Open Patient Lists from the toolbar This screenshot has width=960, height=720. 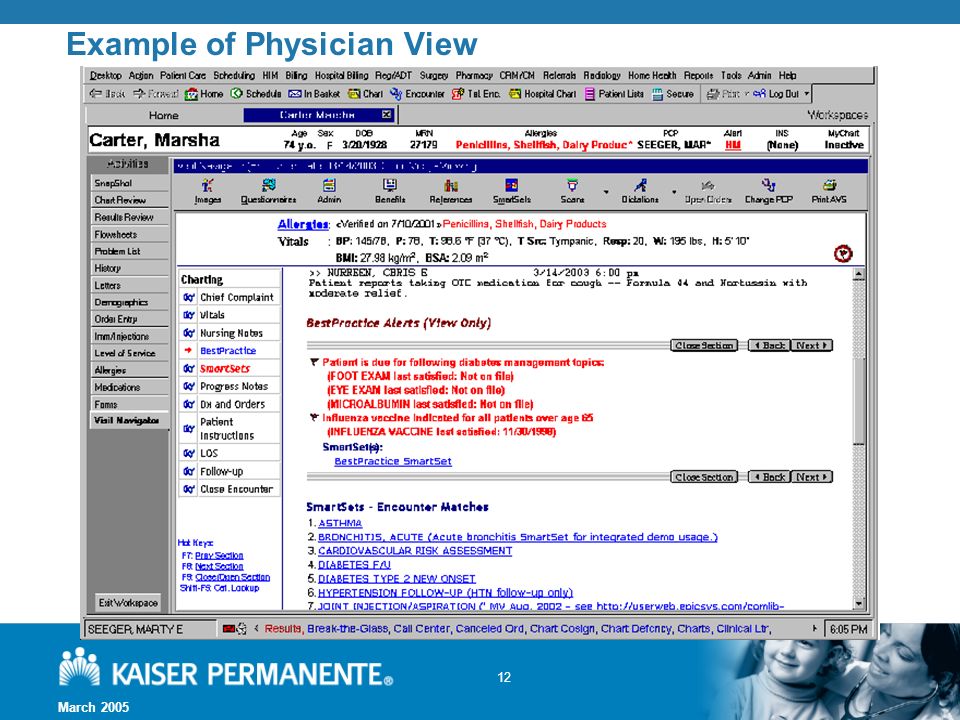[x=614, y=94]
